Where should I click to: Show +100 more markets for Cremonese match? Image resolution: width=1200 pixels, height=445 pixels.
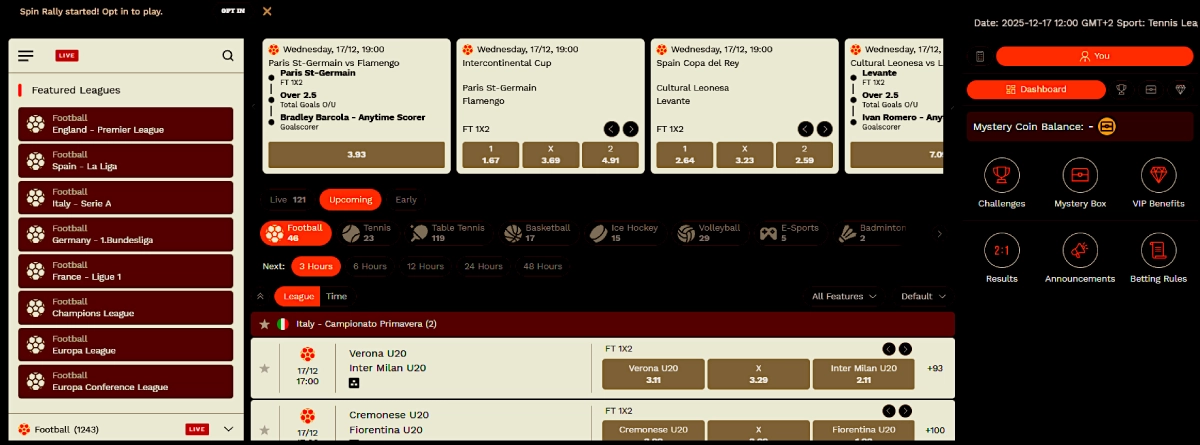pos(936,430)
